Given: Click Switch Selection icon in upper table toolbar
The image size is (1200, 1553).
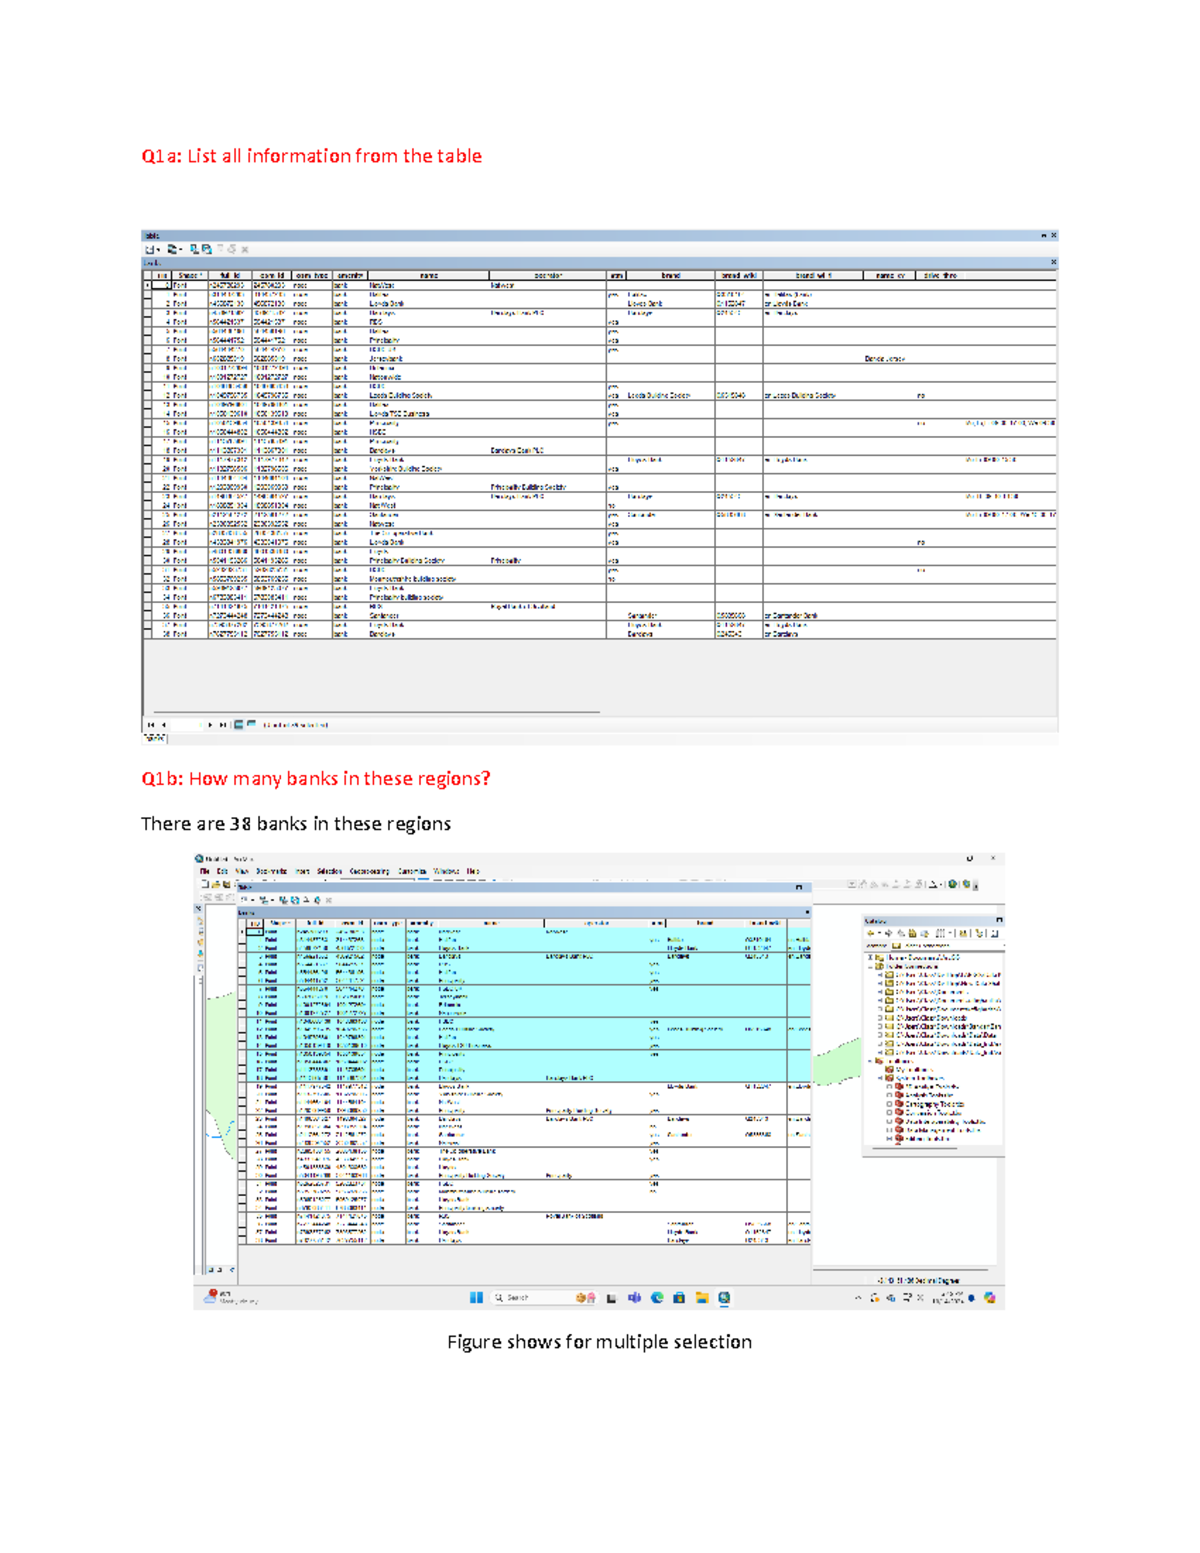Looking at the screenshot, I should coord(207,249).
